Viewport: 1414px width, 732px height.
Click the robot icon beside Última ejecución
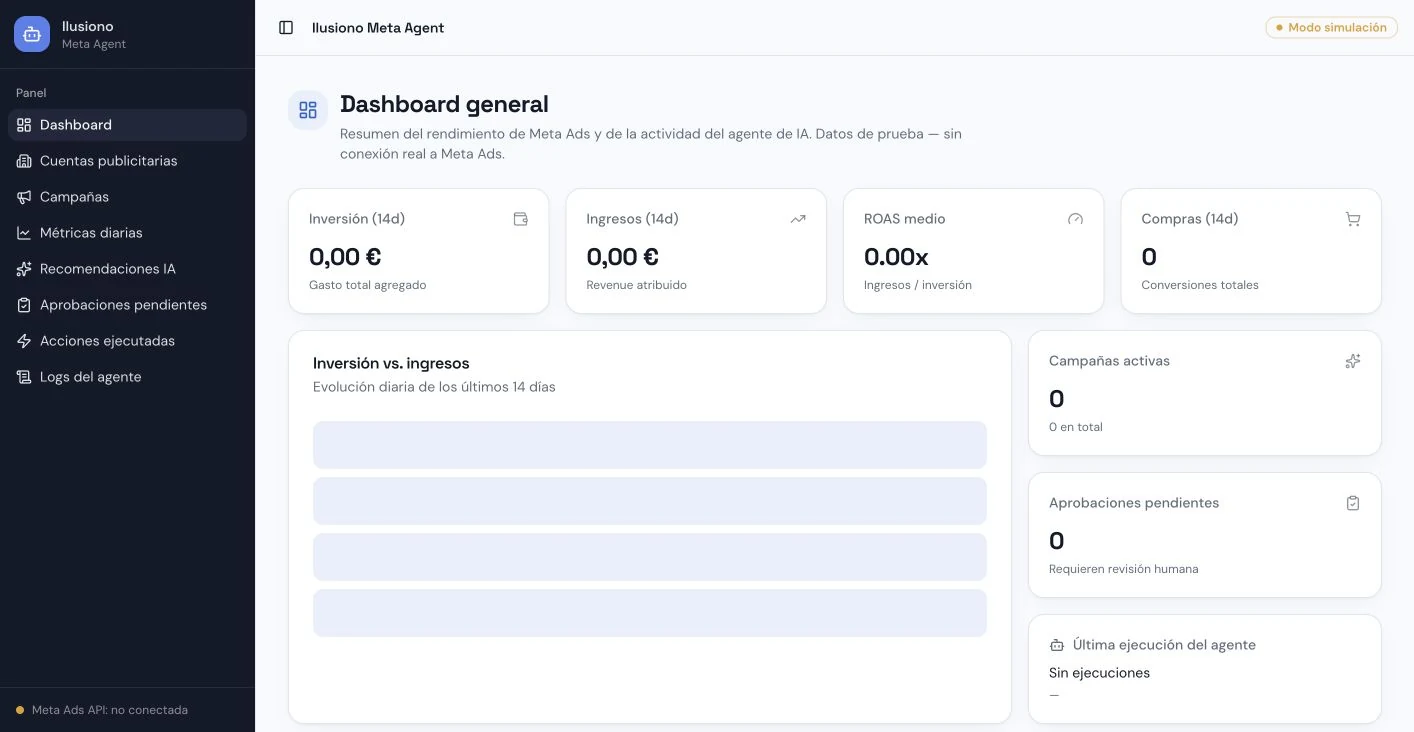click(x=1057, y=645)
